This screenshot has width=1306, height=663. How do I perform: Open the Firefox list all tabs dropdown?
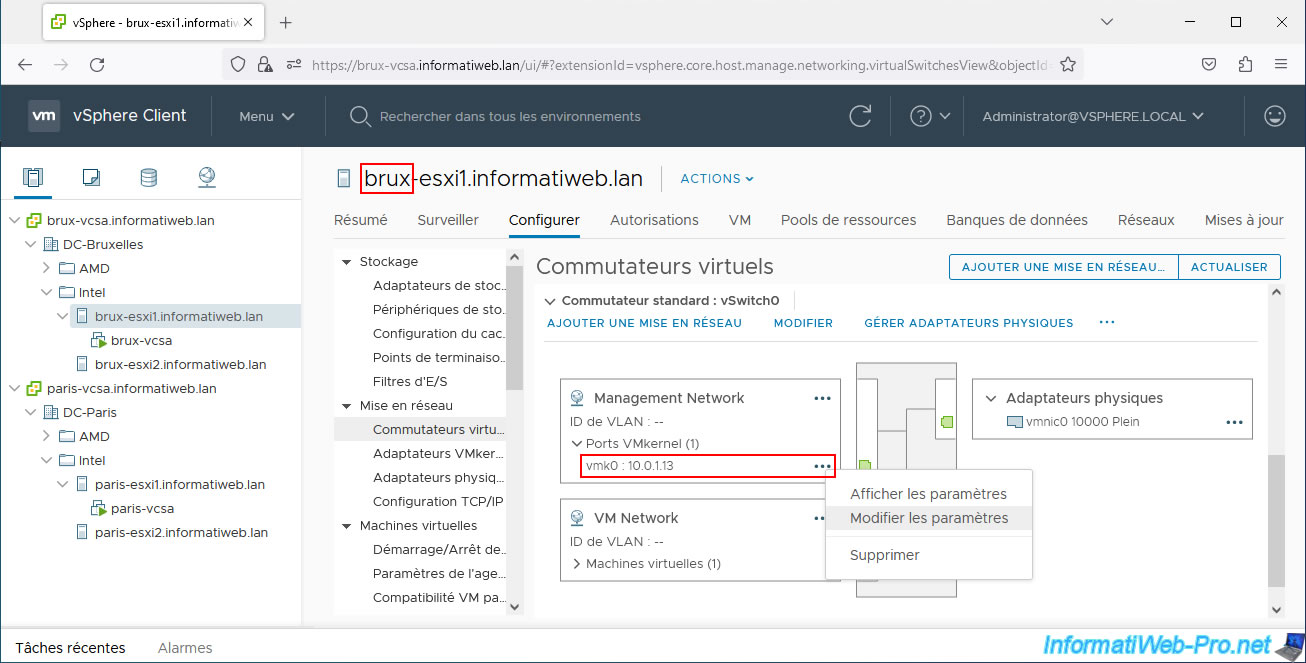1107,22
